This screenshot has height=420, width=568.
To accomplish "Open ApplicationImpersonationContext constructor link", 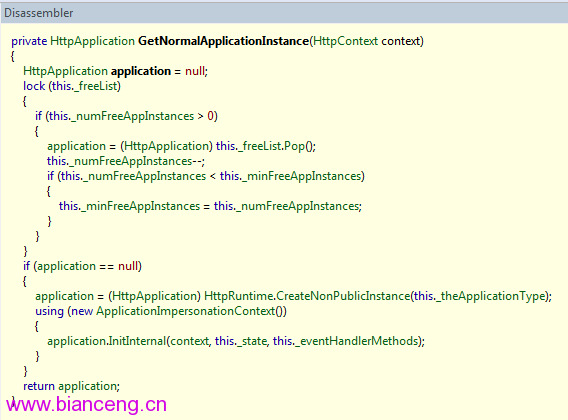I will coord(186,311).
